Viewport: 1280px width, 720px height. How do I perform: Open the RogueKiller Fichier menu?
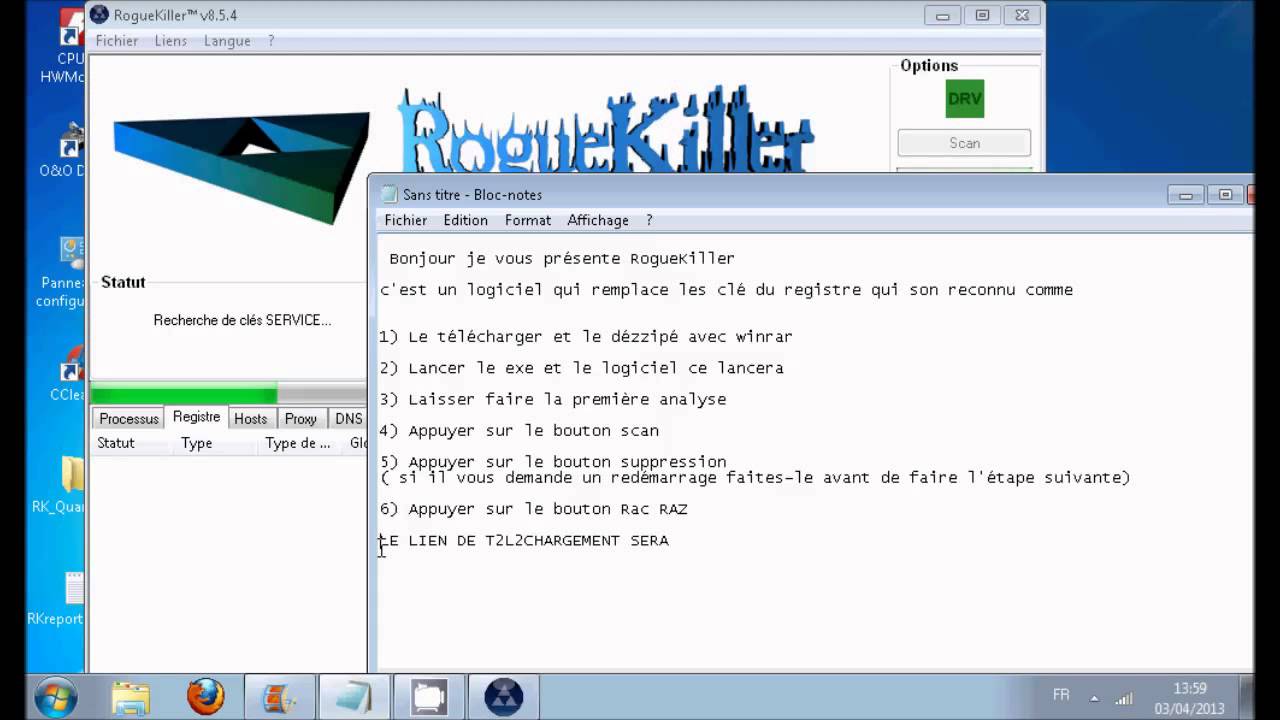point(117,41)
